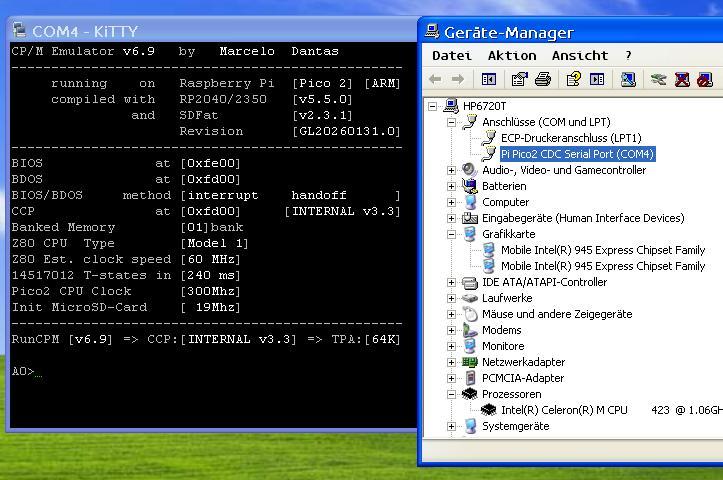This screenshot has height=480, width=723.
Task: Click the 'Pico2 CPU Clock' line in KiTTY
Action: point(126,291)
